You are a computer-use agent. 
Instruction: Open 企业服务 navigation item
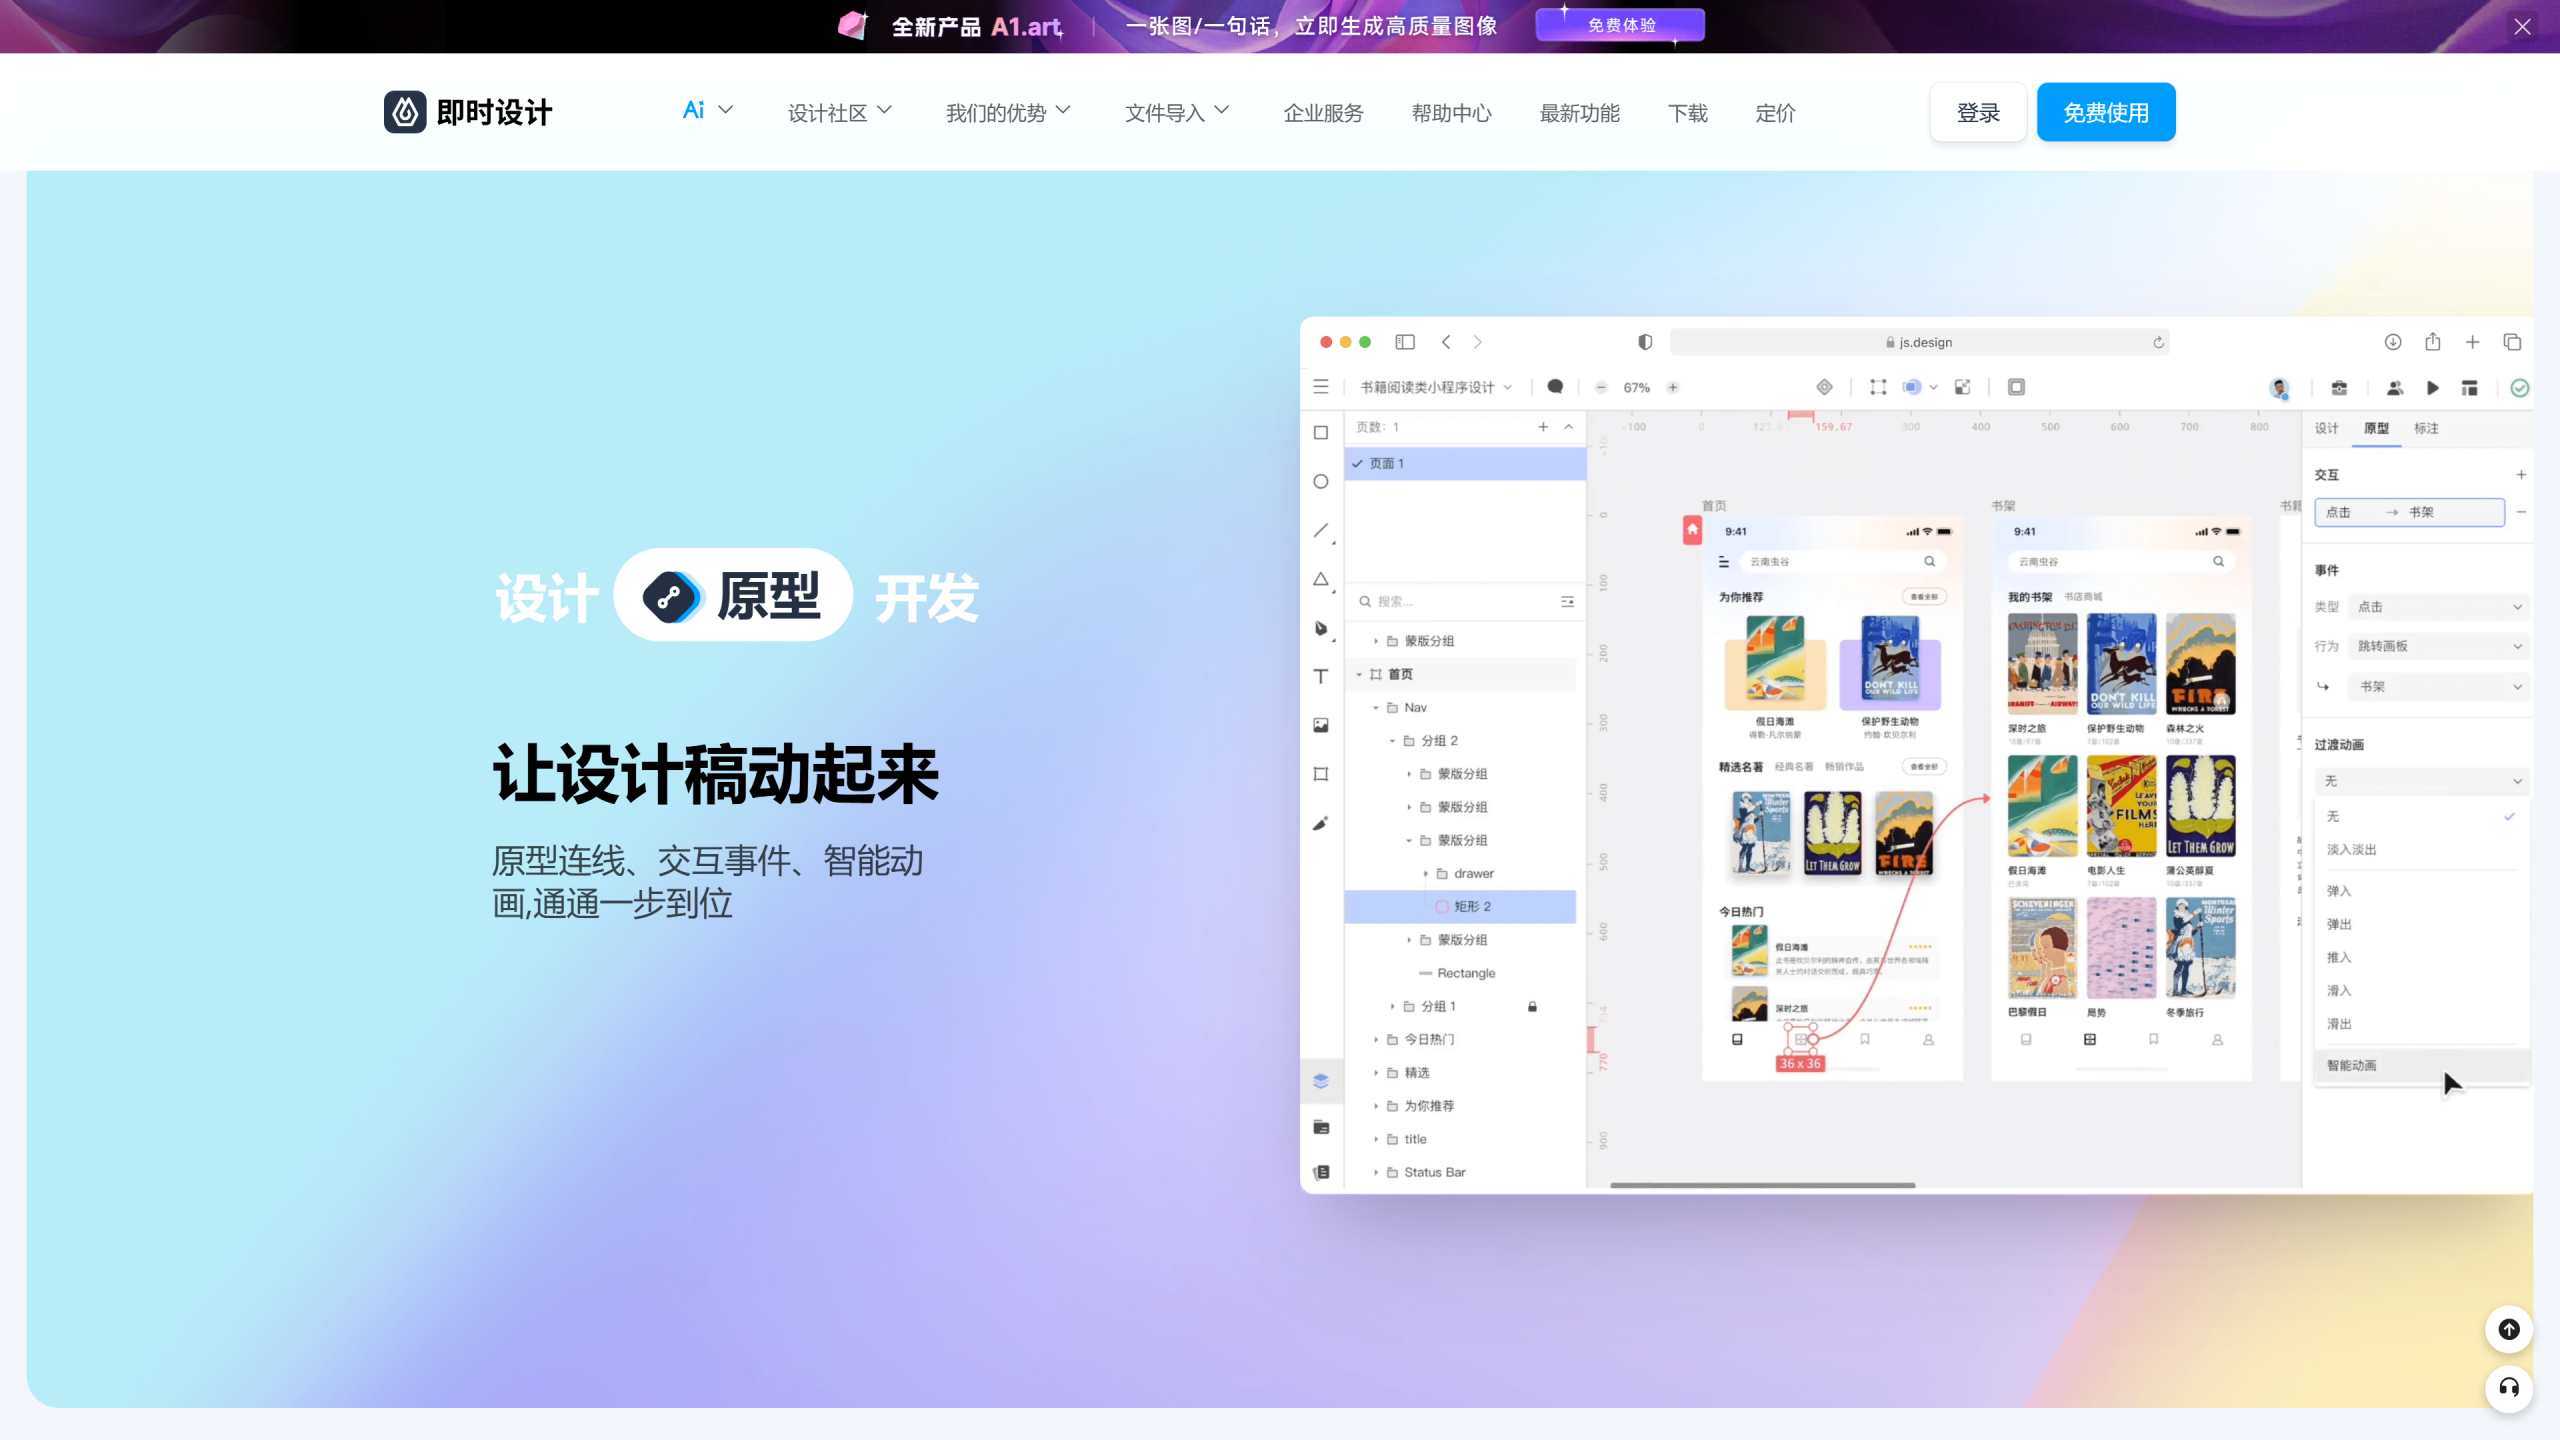tap(1323, 113)
